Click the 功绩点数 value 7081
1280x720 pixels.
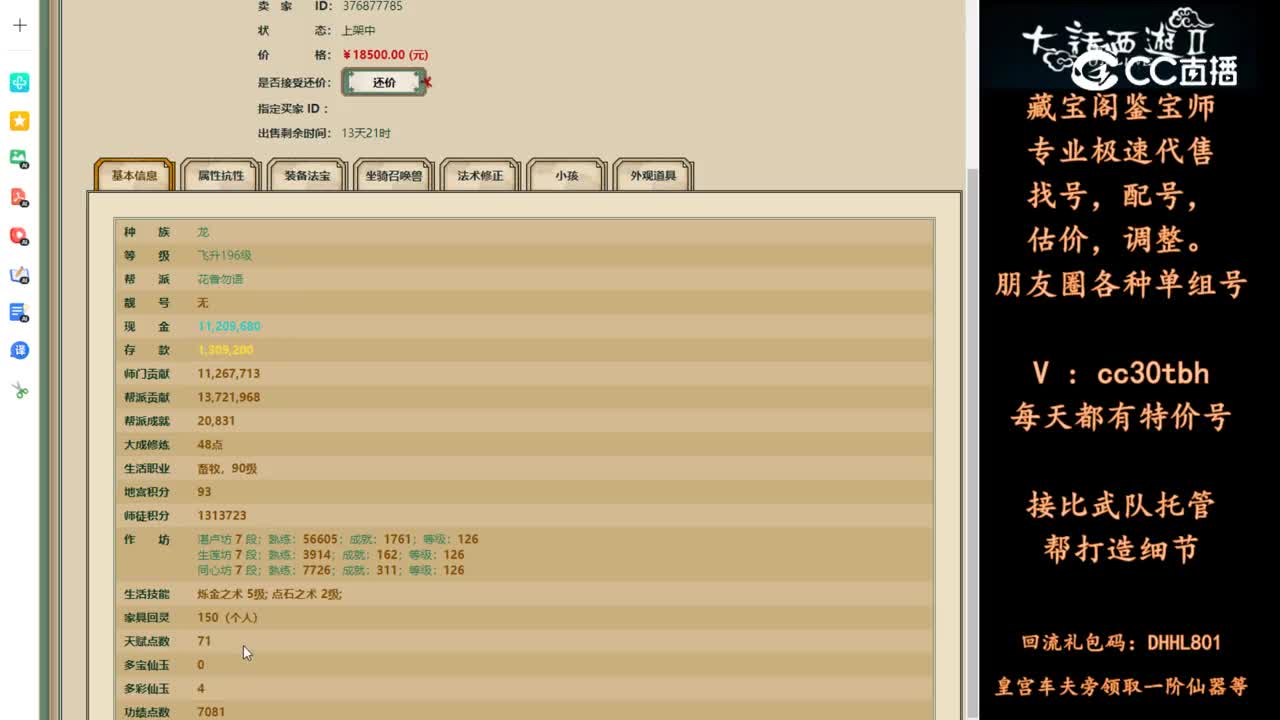(211, 712)
